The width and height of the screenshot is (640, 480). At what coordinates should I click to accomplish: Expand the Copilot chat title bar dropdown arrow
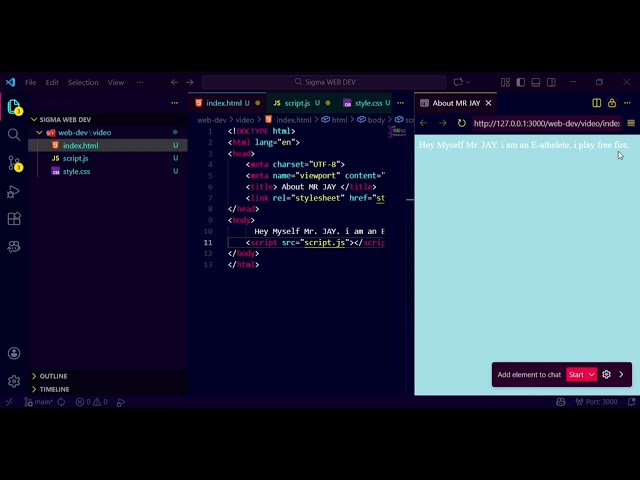pos(468,82)
